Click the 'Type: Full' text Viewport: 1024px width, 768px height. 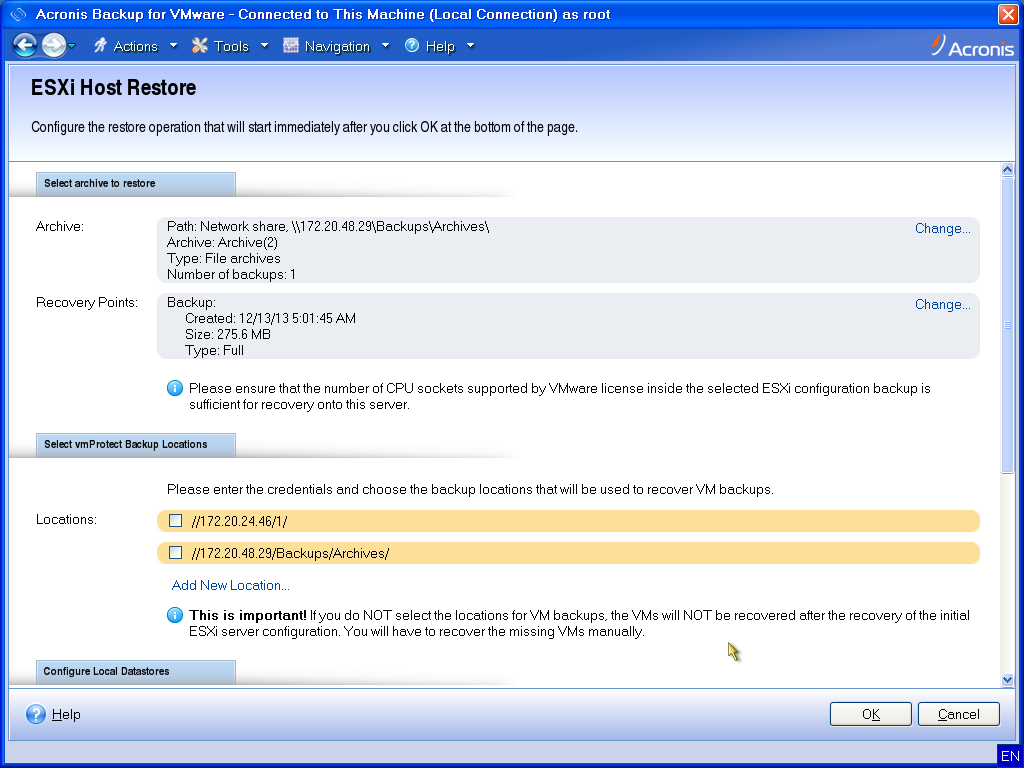pyautogui.click(x=214, y=351)
